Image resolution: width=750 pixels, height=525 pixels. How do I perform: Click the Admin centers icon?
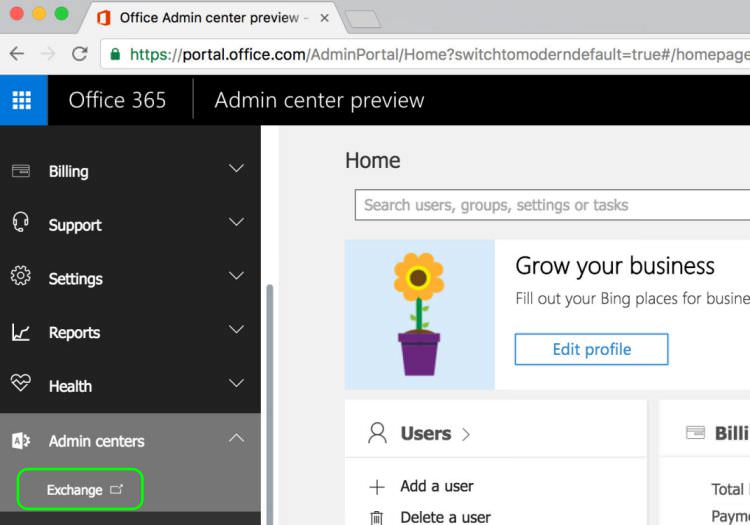click(x=21, y=440)
